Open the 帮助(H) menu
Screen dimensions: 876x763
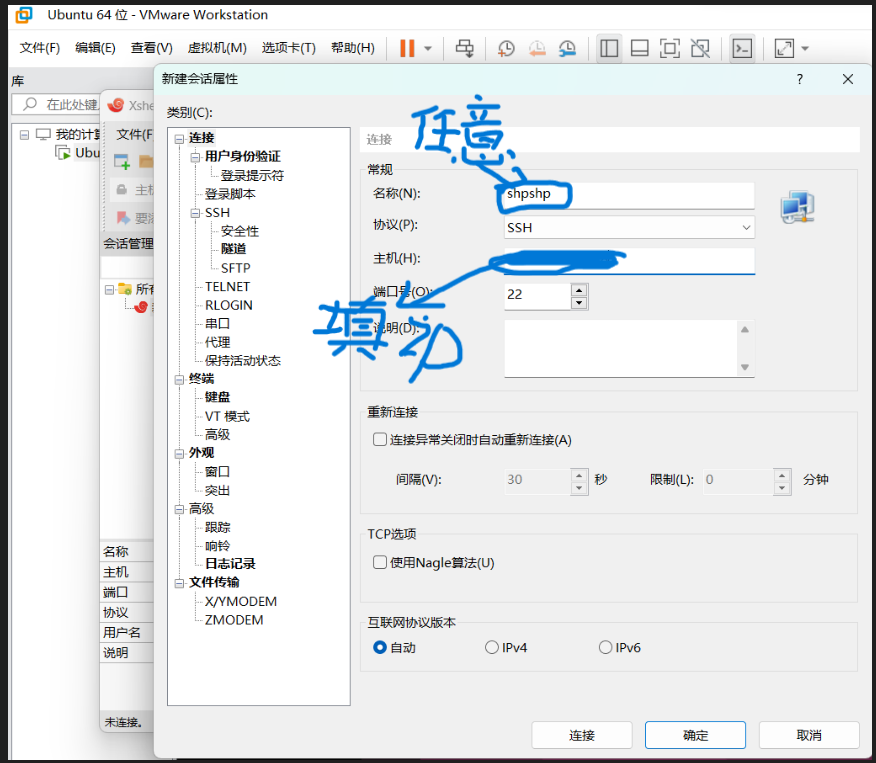tap(353, 48)
